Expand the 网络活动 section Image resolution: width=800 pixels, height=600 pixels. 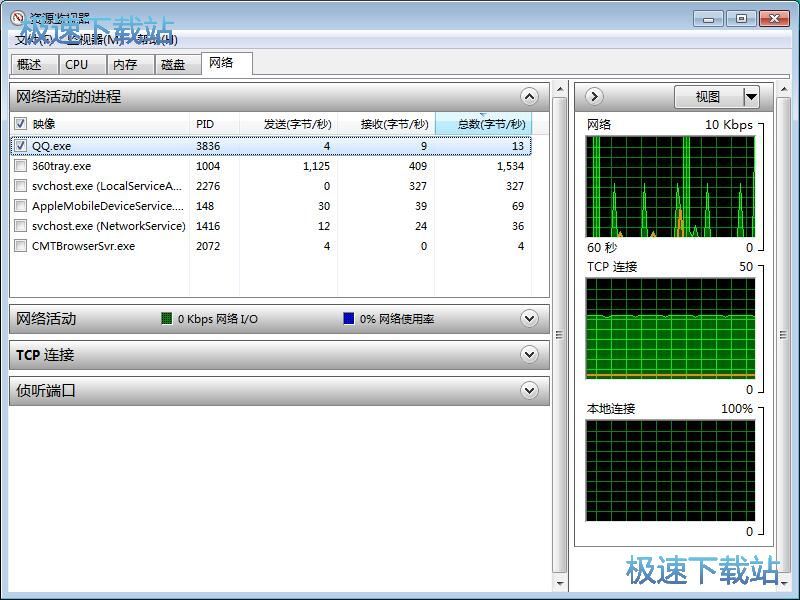coord(529,319)
